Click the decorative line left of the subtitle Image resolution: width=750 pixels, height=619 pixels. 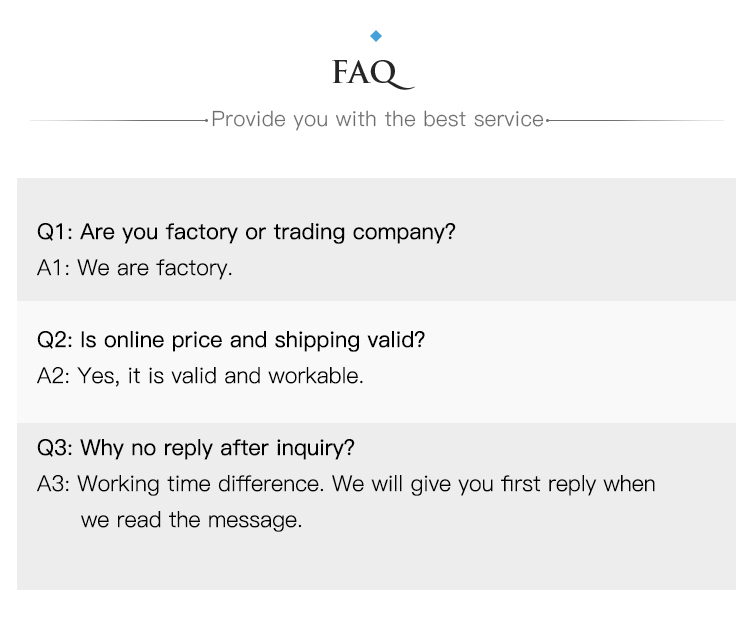click(119, 121)
